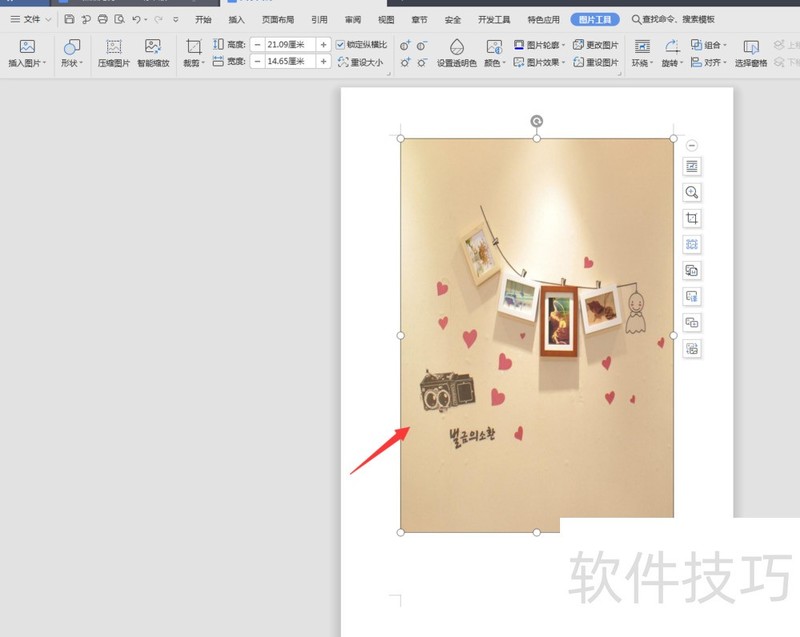Click the Undo arrow icon
The image size is (800, 637).
pyautogui.click(x=136, y=19)
